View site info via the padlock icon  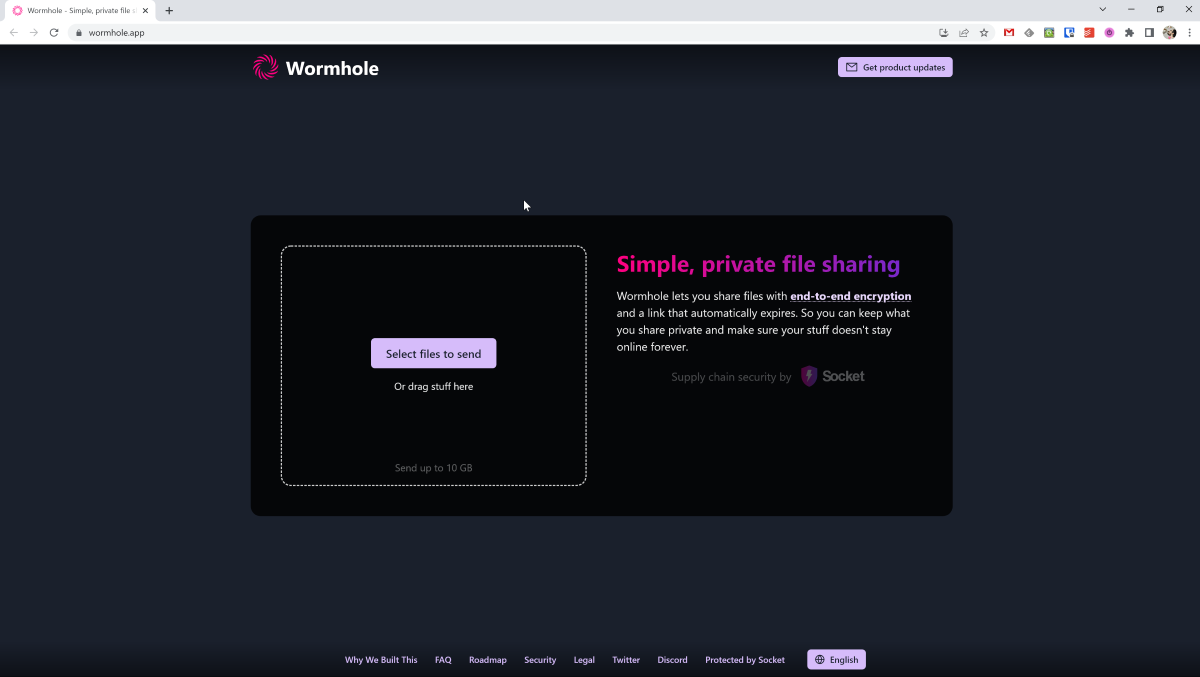click(79, 32)
